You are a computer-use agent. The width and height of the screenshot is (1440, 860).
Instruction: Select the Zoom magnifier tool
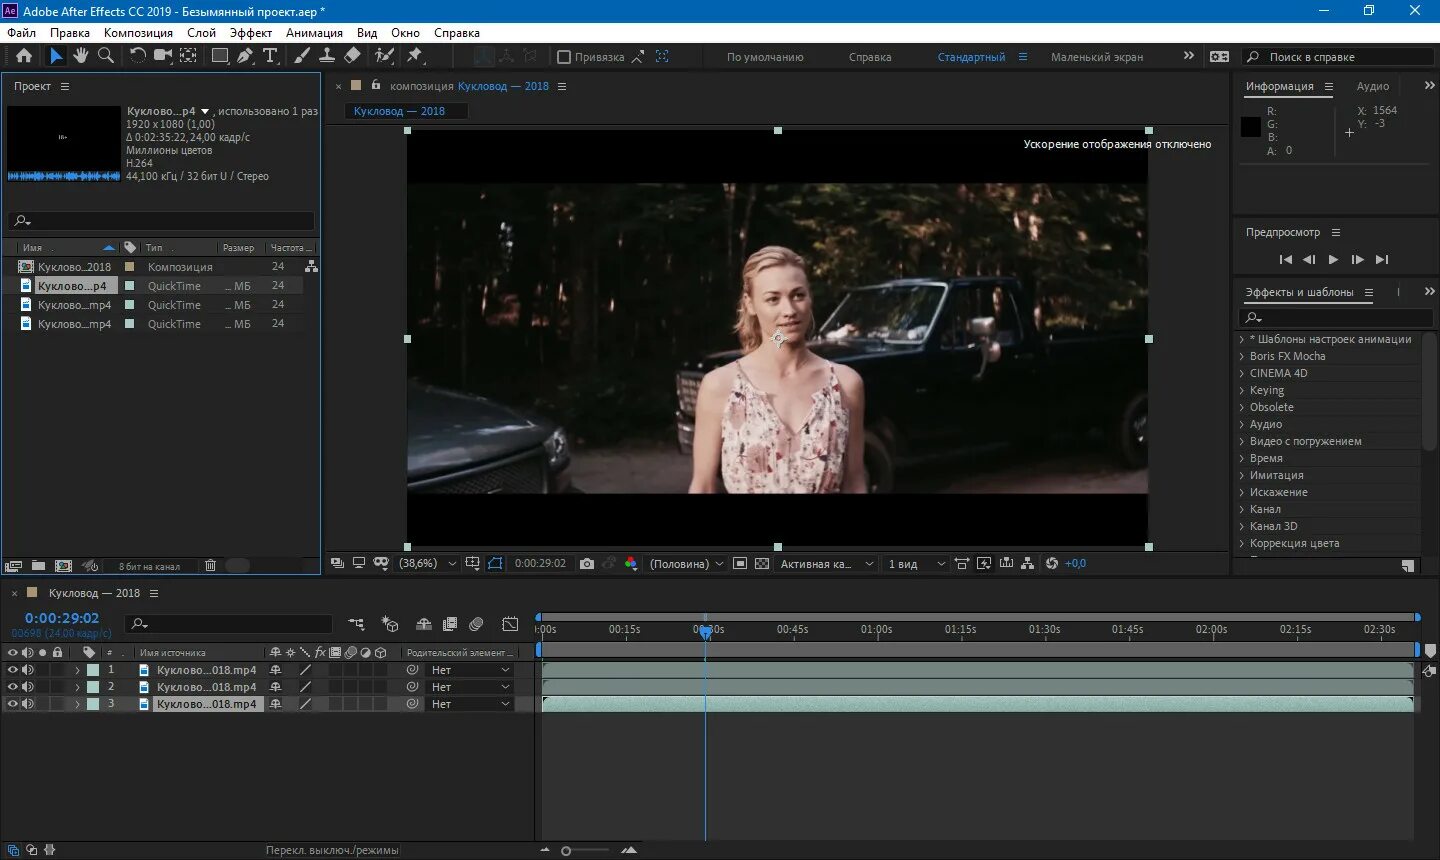pos(105,56)
